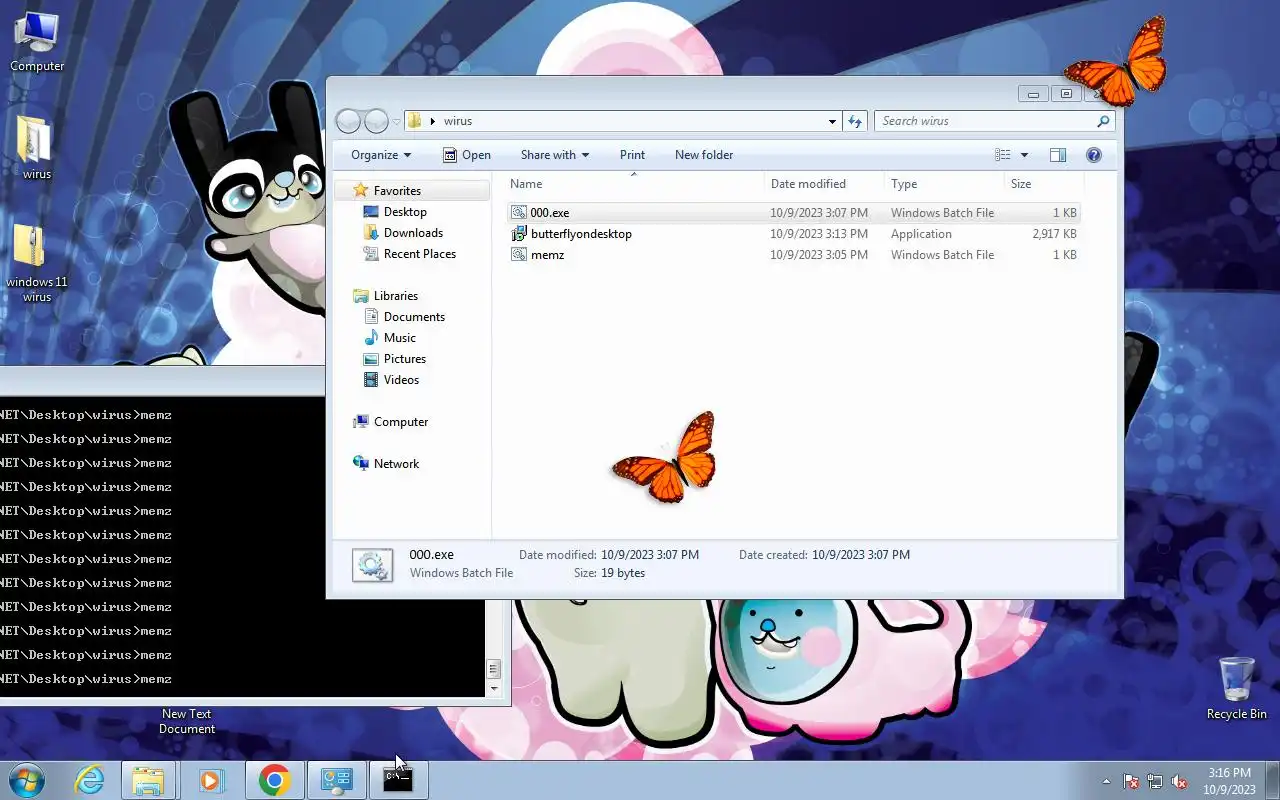The width and height of the screenshot is (1280, 800).
Task: Open the Pictures library
Action: click(404, 359)
